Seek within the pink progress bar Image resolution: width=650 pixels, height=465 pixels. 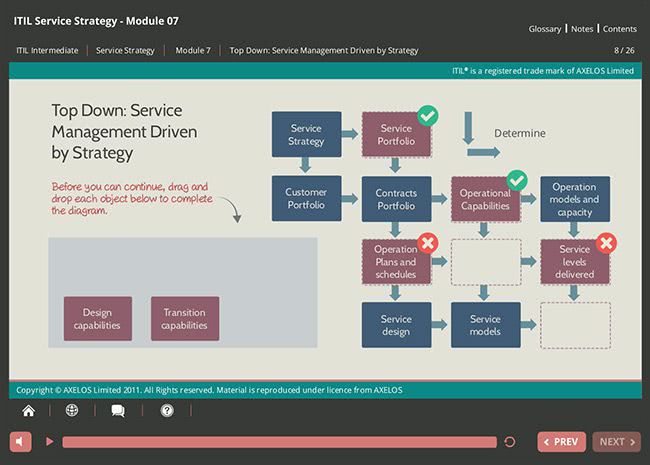tap(279, 442)
